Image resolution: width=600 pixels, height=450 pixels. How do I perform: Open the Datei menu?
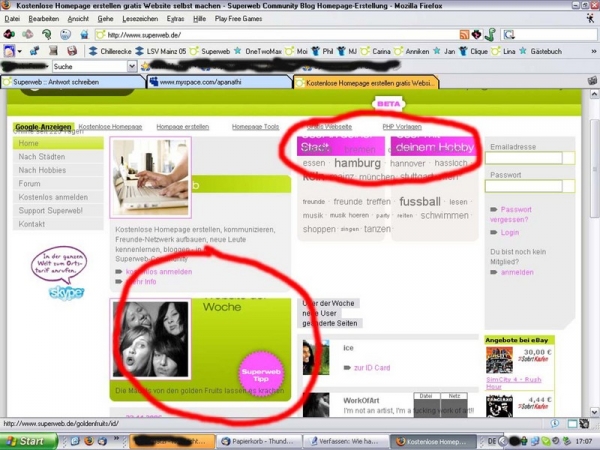[x=12, y=19]
